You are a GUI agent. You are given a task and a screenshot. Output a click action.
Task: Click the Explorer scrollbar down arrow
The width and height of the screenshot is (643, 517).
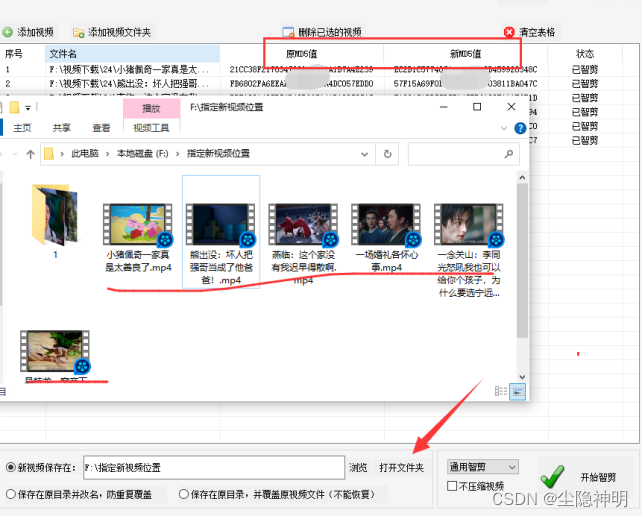(x=522, y=377)
